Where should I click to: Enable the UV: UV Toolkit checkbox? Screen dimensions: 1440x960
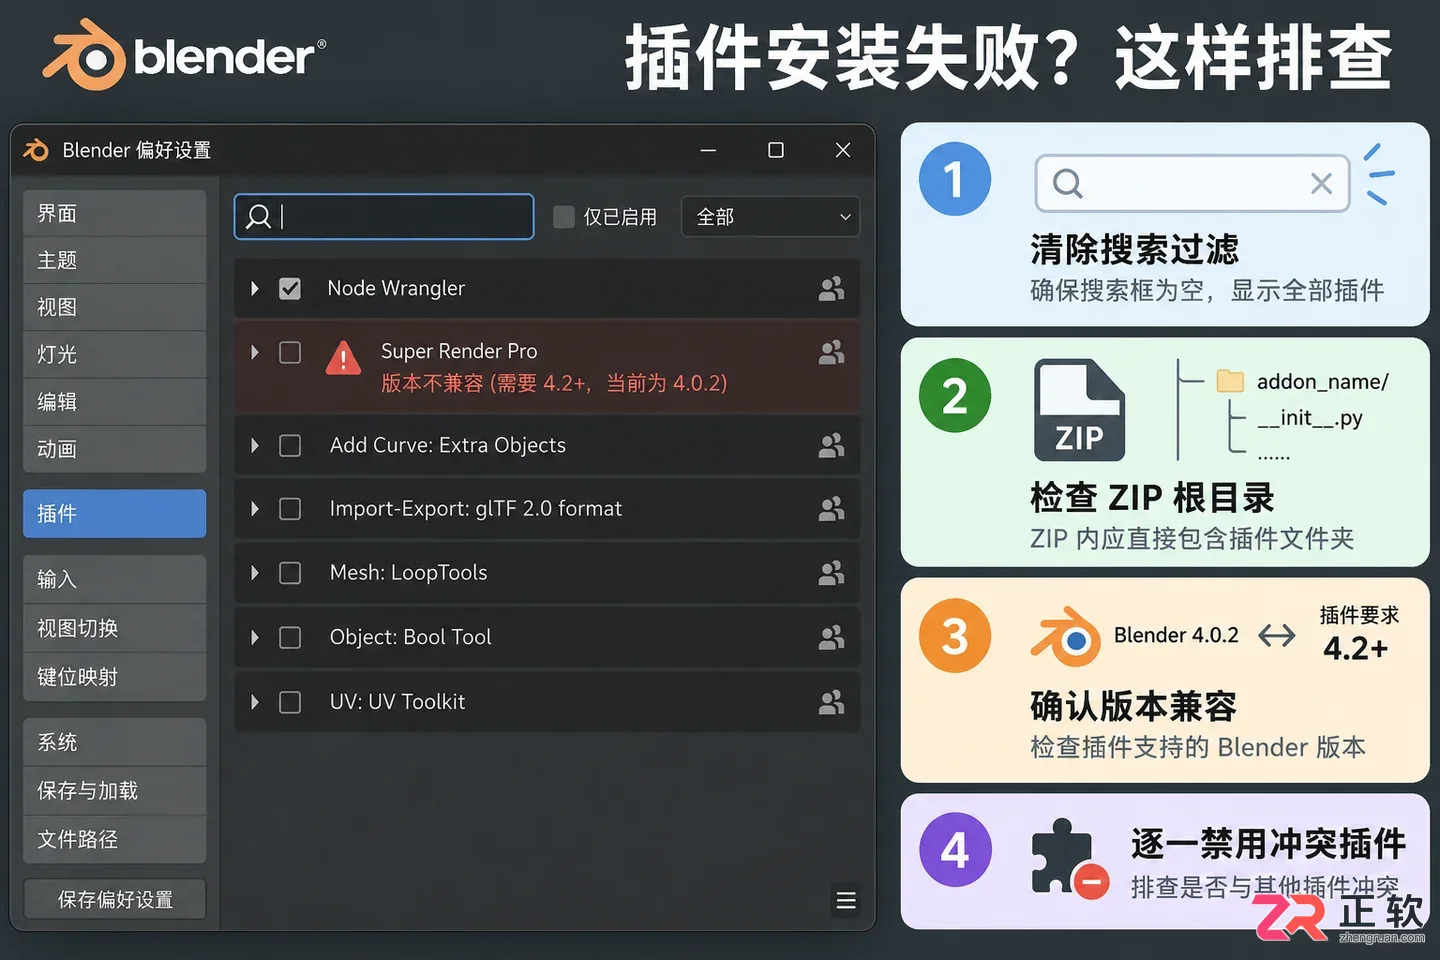click(290, 702)
